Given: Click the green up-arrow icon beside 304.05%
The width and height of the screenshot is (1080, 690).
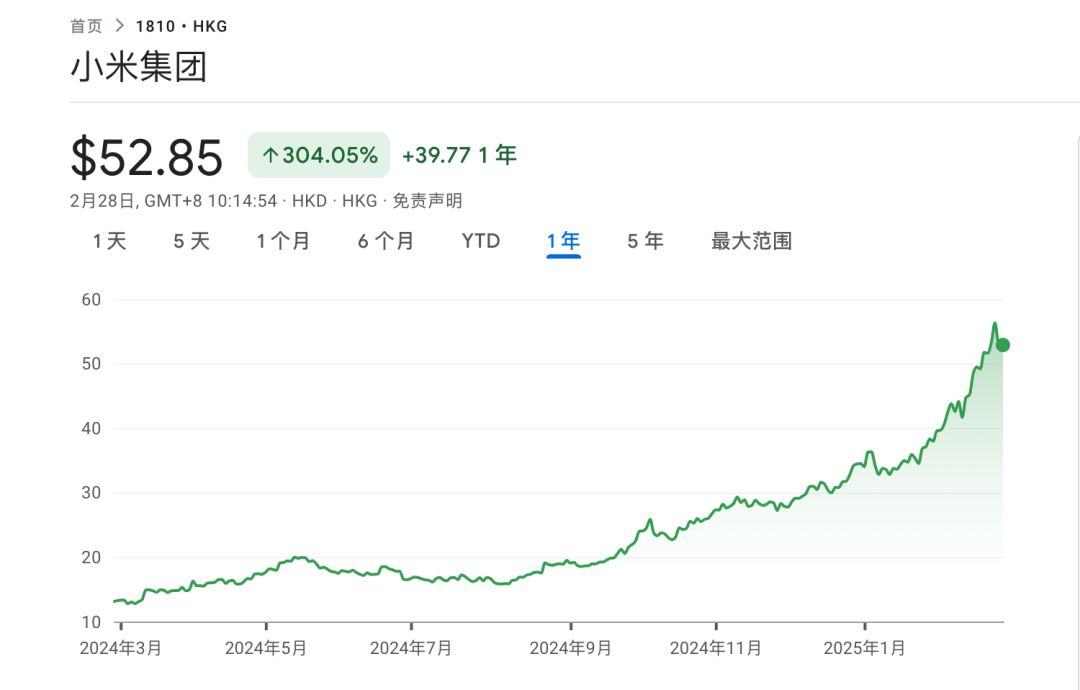Looking at the screenshot, I should [x=269, y=155].
